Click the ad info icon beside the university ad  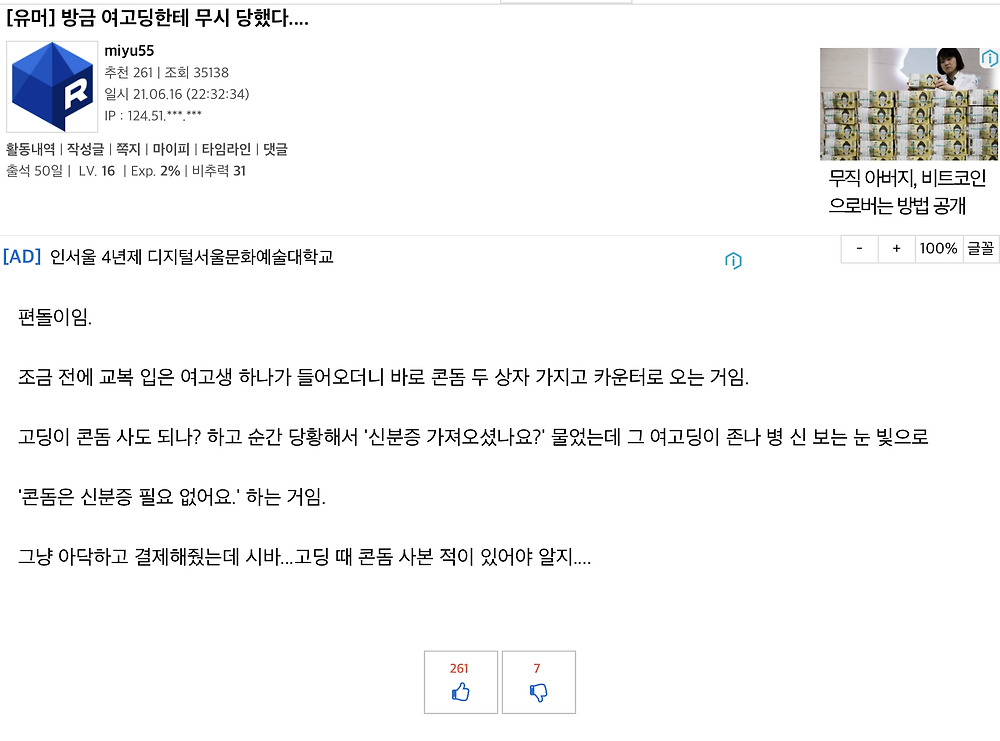[733, 262]
